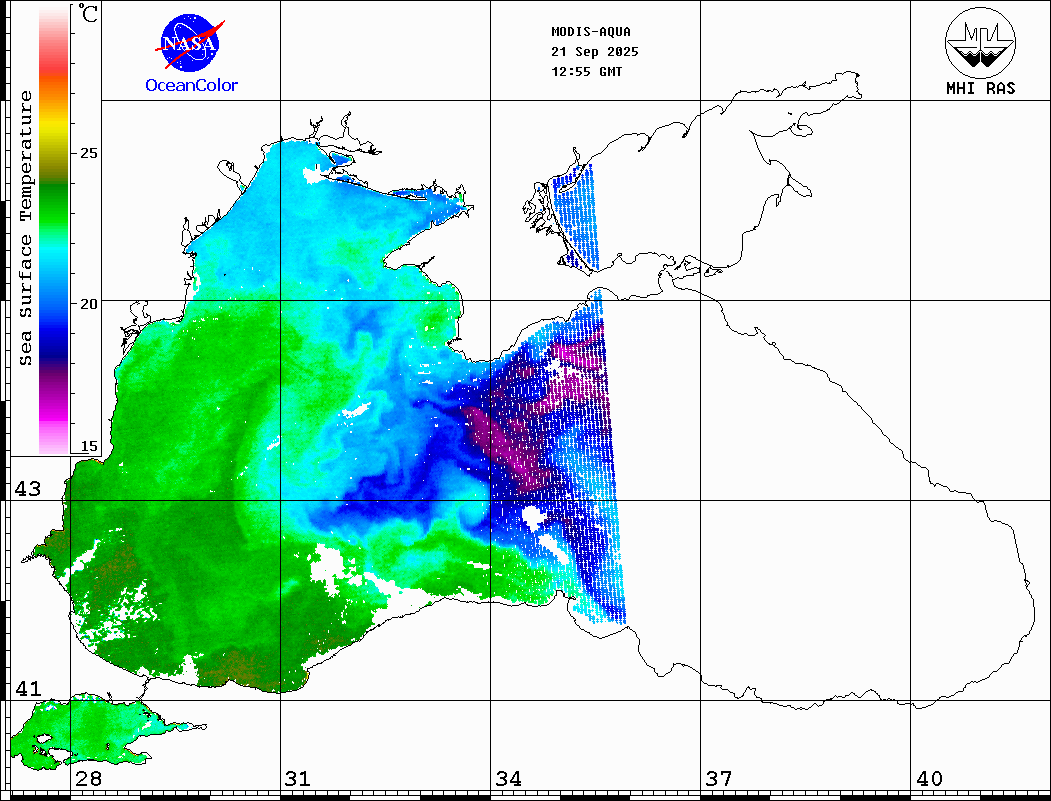This screenshot has height=801, width=1051.
Task: Click the MHI RAS circular emblem
Action: coord(980,40)
